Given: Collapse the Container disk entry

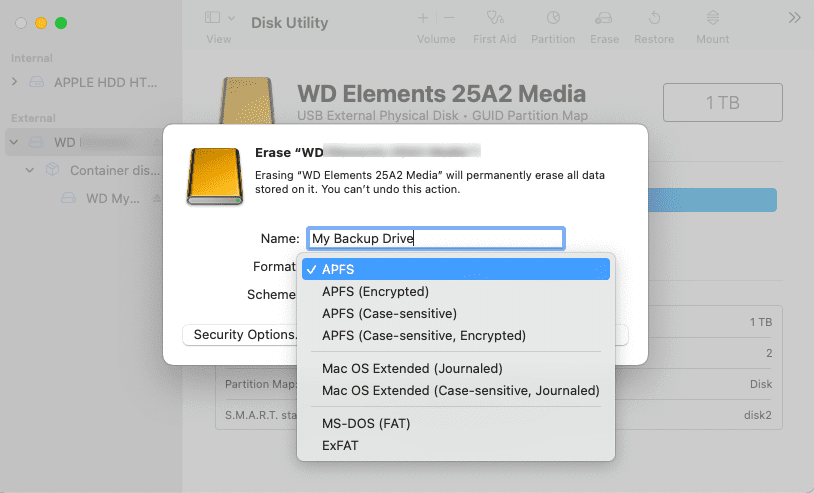Looking at the screenshot, I should (31, 171).
